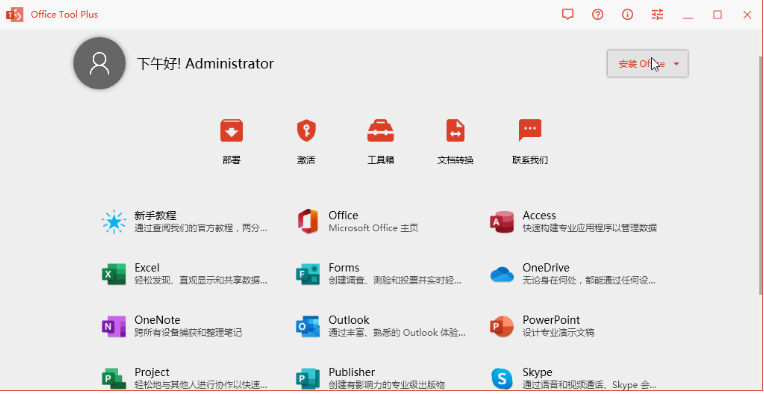Maximize the Office Tool Plus window
Screen dimensions: 764x394
[717, 15]
